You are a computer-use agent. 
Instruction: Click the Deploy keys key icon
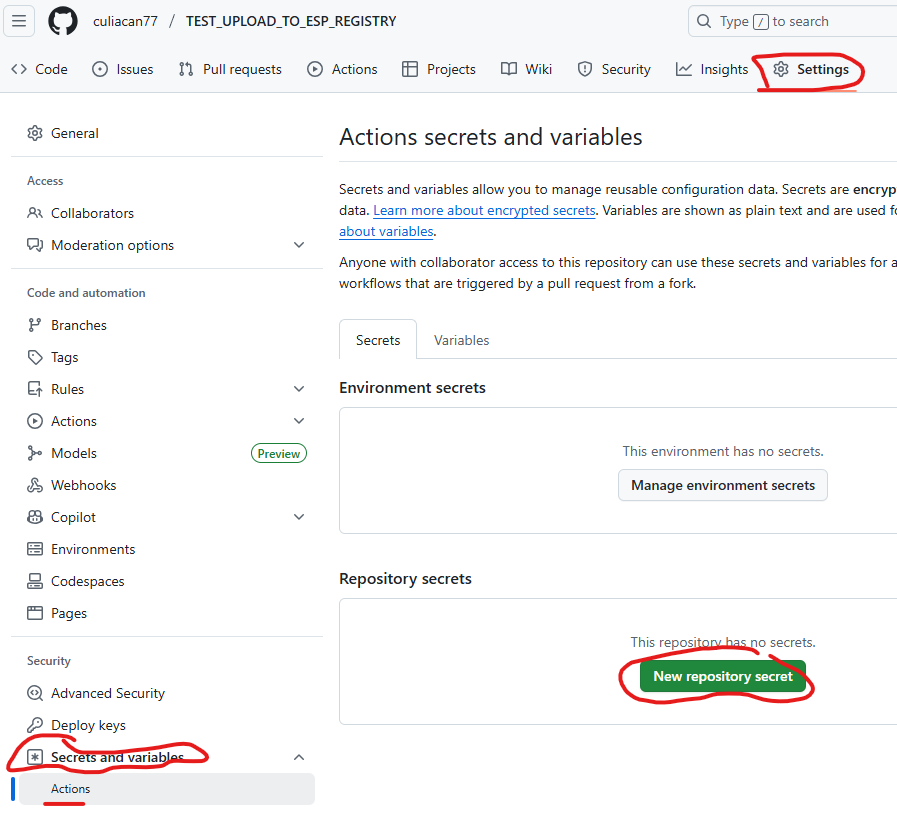click(35, 725)
